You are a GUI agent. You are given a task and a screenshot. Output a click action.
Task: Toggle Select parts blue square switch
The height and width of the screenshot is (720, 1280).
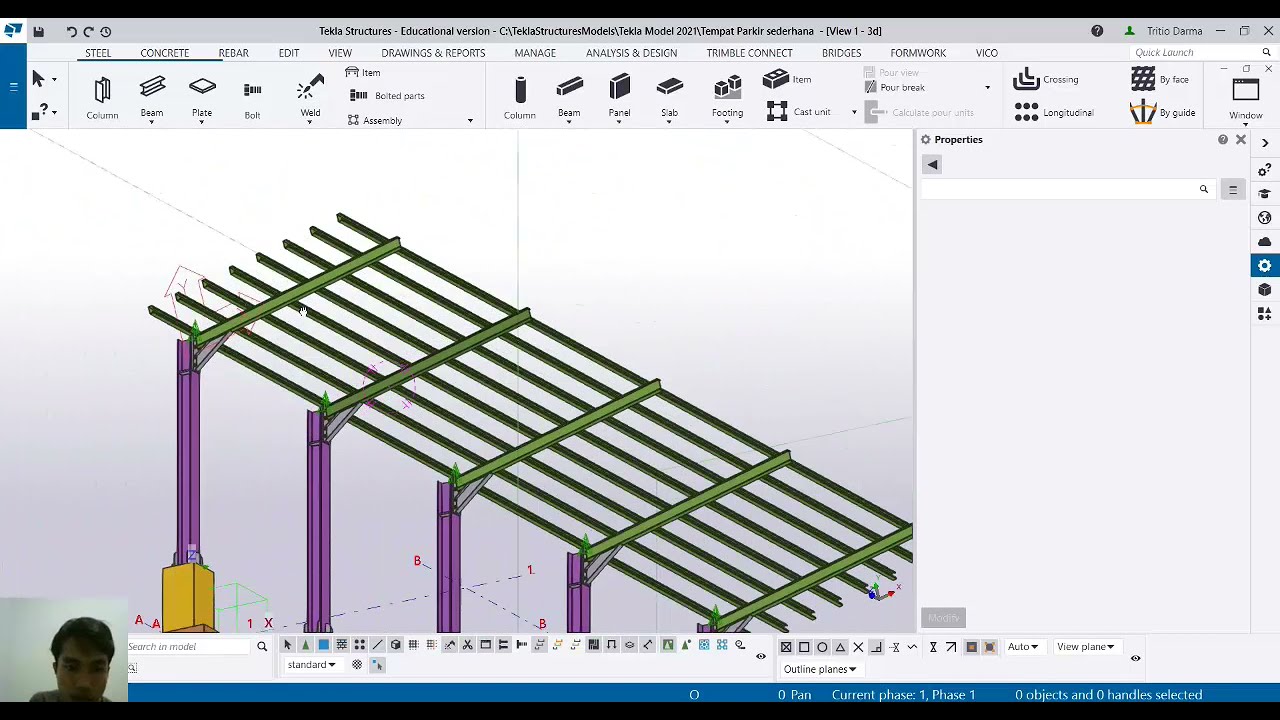[x=323, y=645]
